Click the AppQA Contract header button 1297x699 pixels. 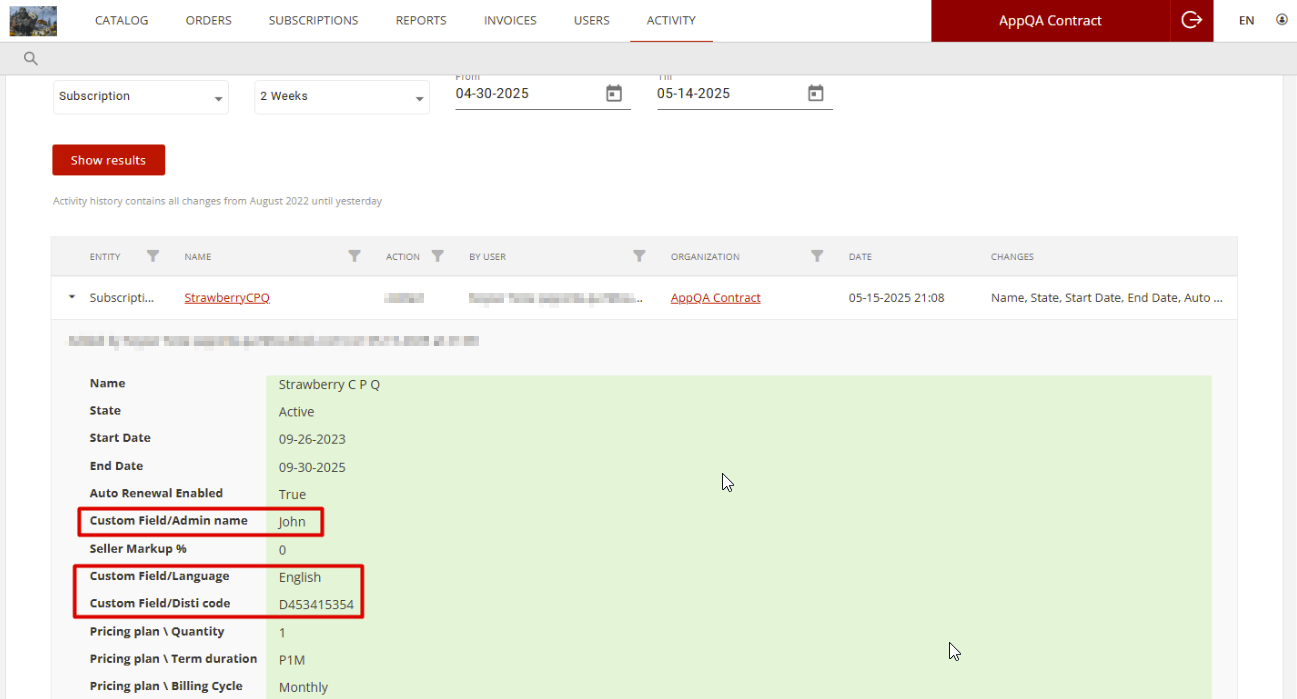pyautogui.click(x=1050, y=20)
